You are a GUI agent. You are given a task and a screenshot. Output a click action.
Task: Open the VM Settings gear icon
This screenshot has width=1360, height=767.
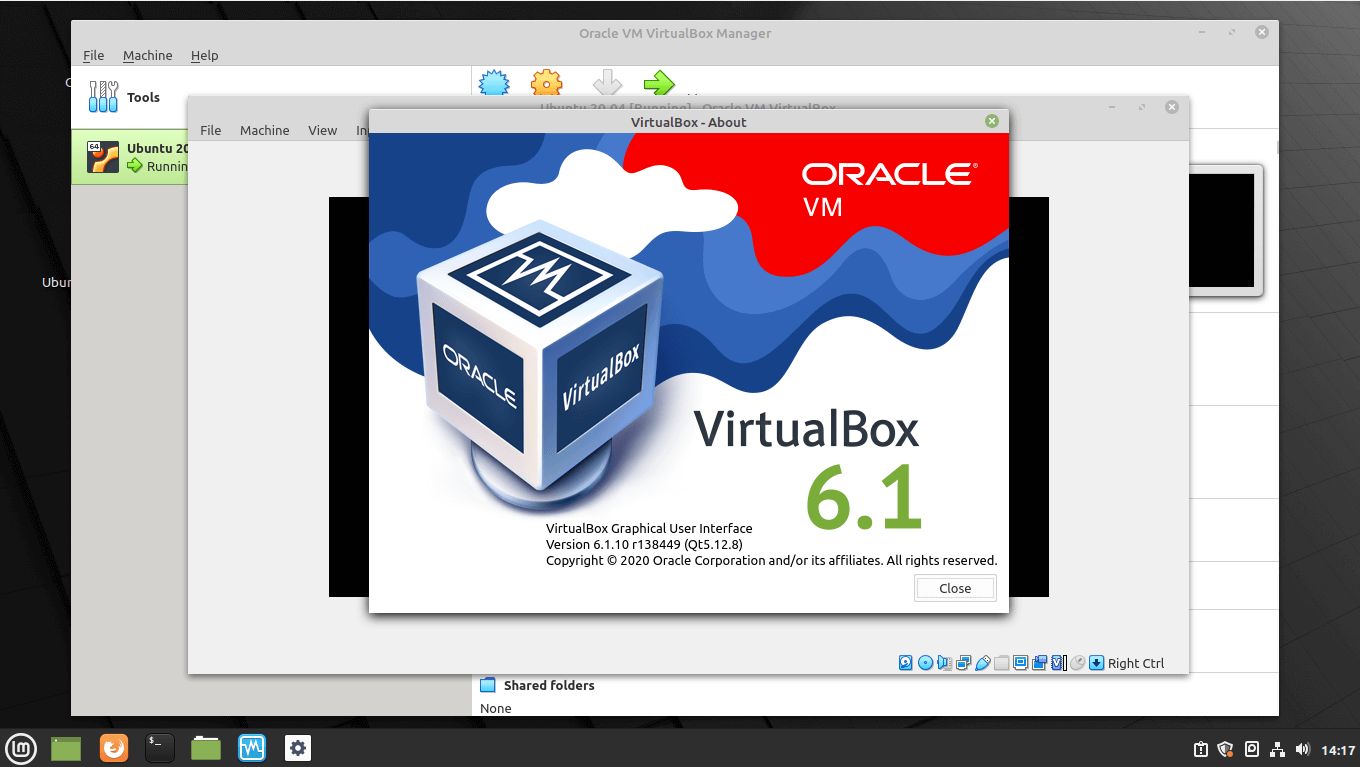click(546, 83)
